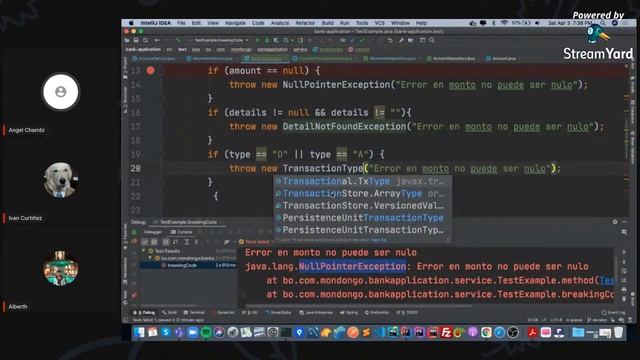Place cursor on line 20 throw statement
Image resolution: width=640 pixels, height=360 pixels.
pyautogui.click(x=394, y=169)
